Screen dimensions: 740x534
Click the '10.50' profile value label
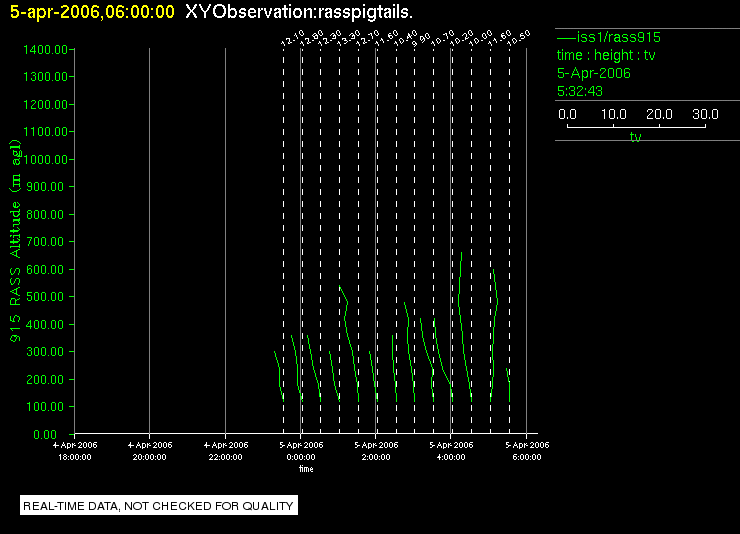pyautogui.click(x=519, y=38)
